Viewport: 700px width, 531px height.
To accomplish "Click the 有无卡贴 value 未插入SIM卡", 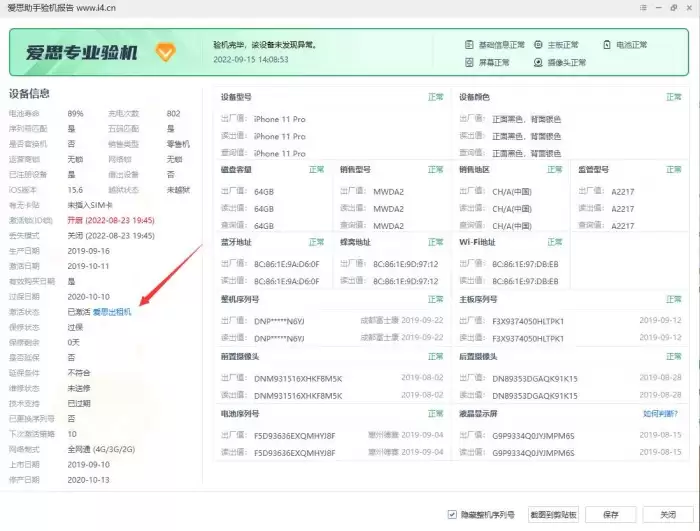I will click(90, 205).
